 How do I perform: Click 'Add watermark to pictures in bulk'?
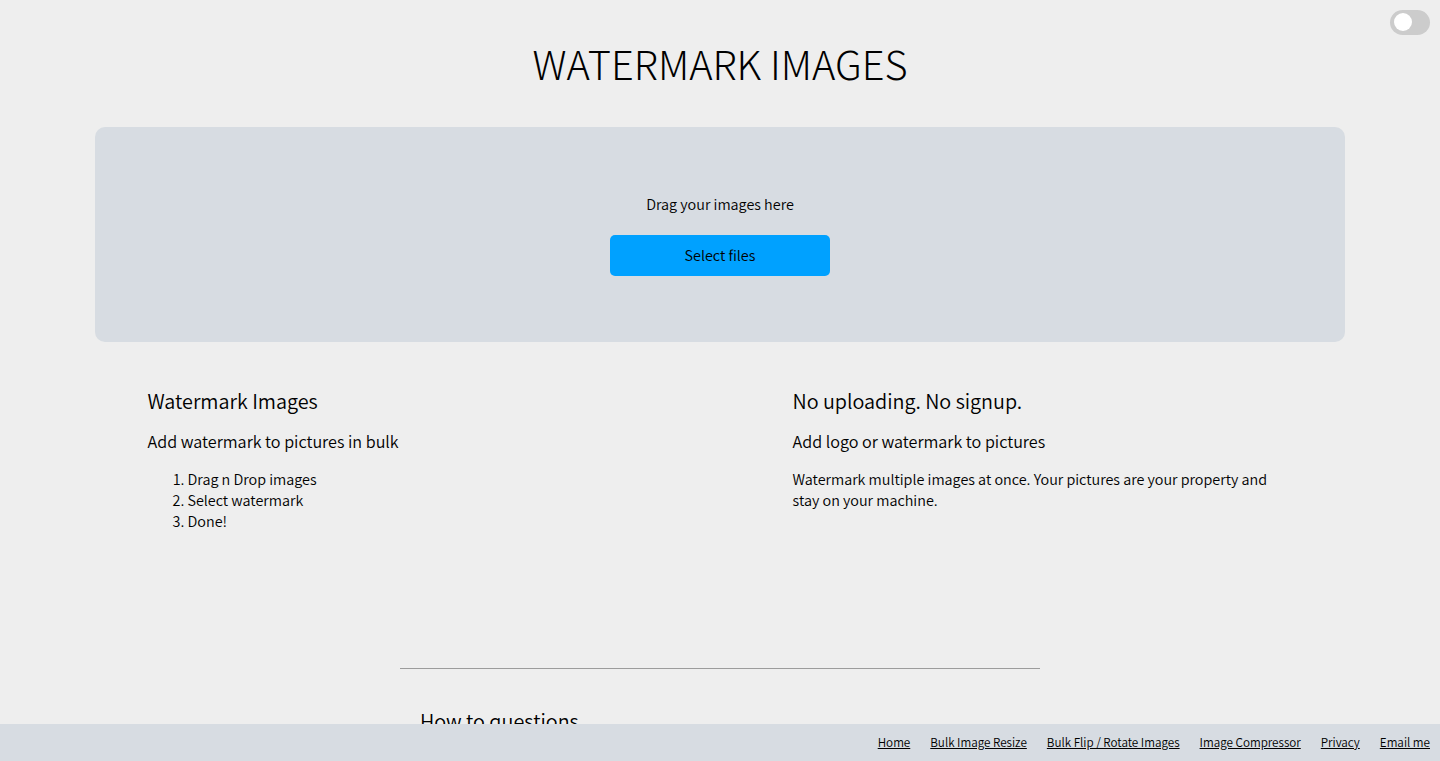[x=273, y=442]
